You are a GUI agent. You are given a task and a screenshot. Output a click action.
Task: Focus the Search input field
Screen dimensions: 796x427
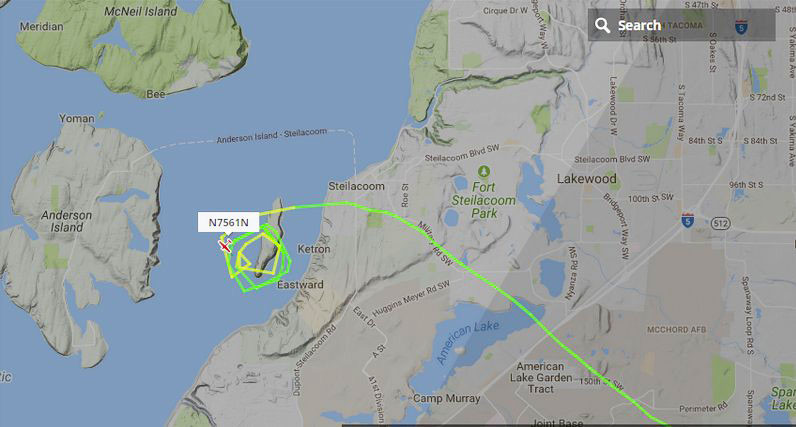tap(681, 25)
